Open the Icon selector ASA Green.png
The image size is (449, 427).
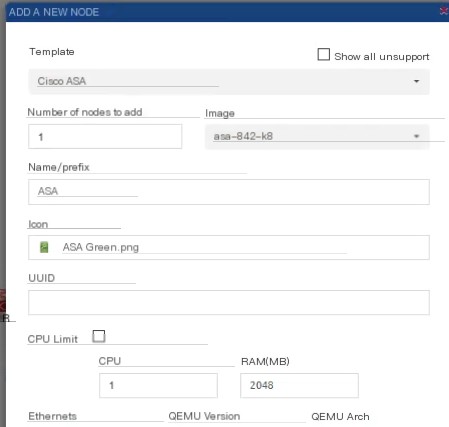point(229,247)
